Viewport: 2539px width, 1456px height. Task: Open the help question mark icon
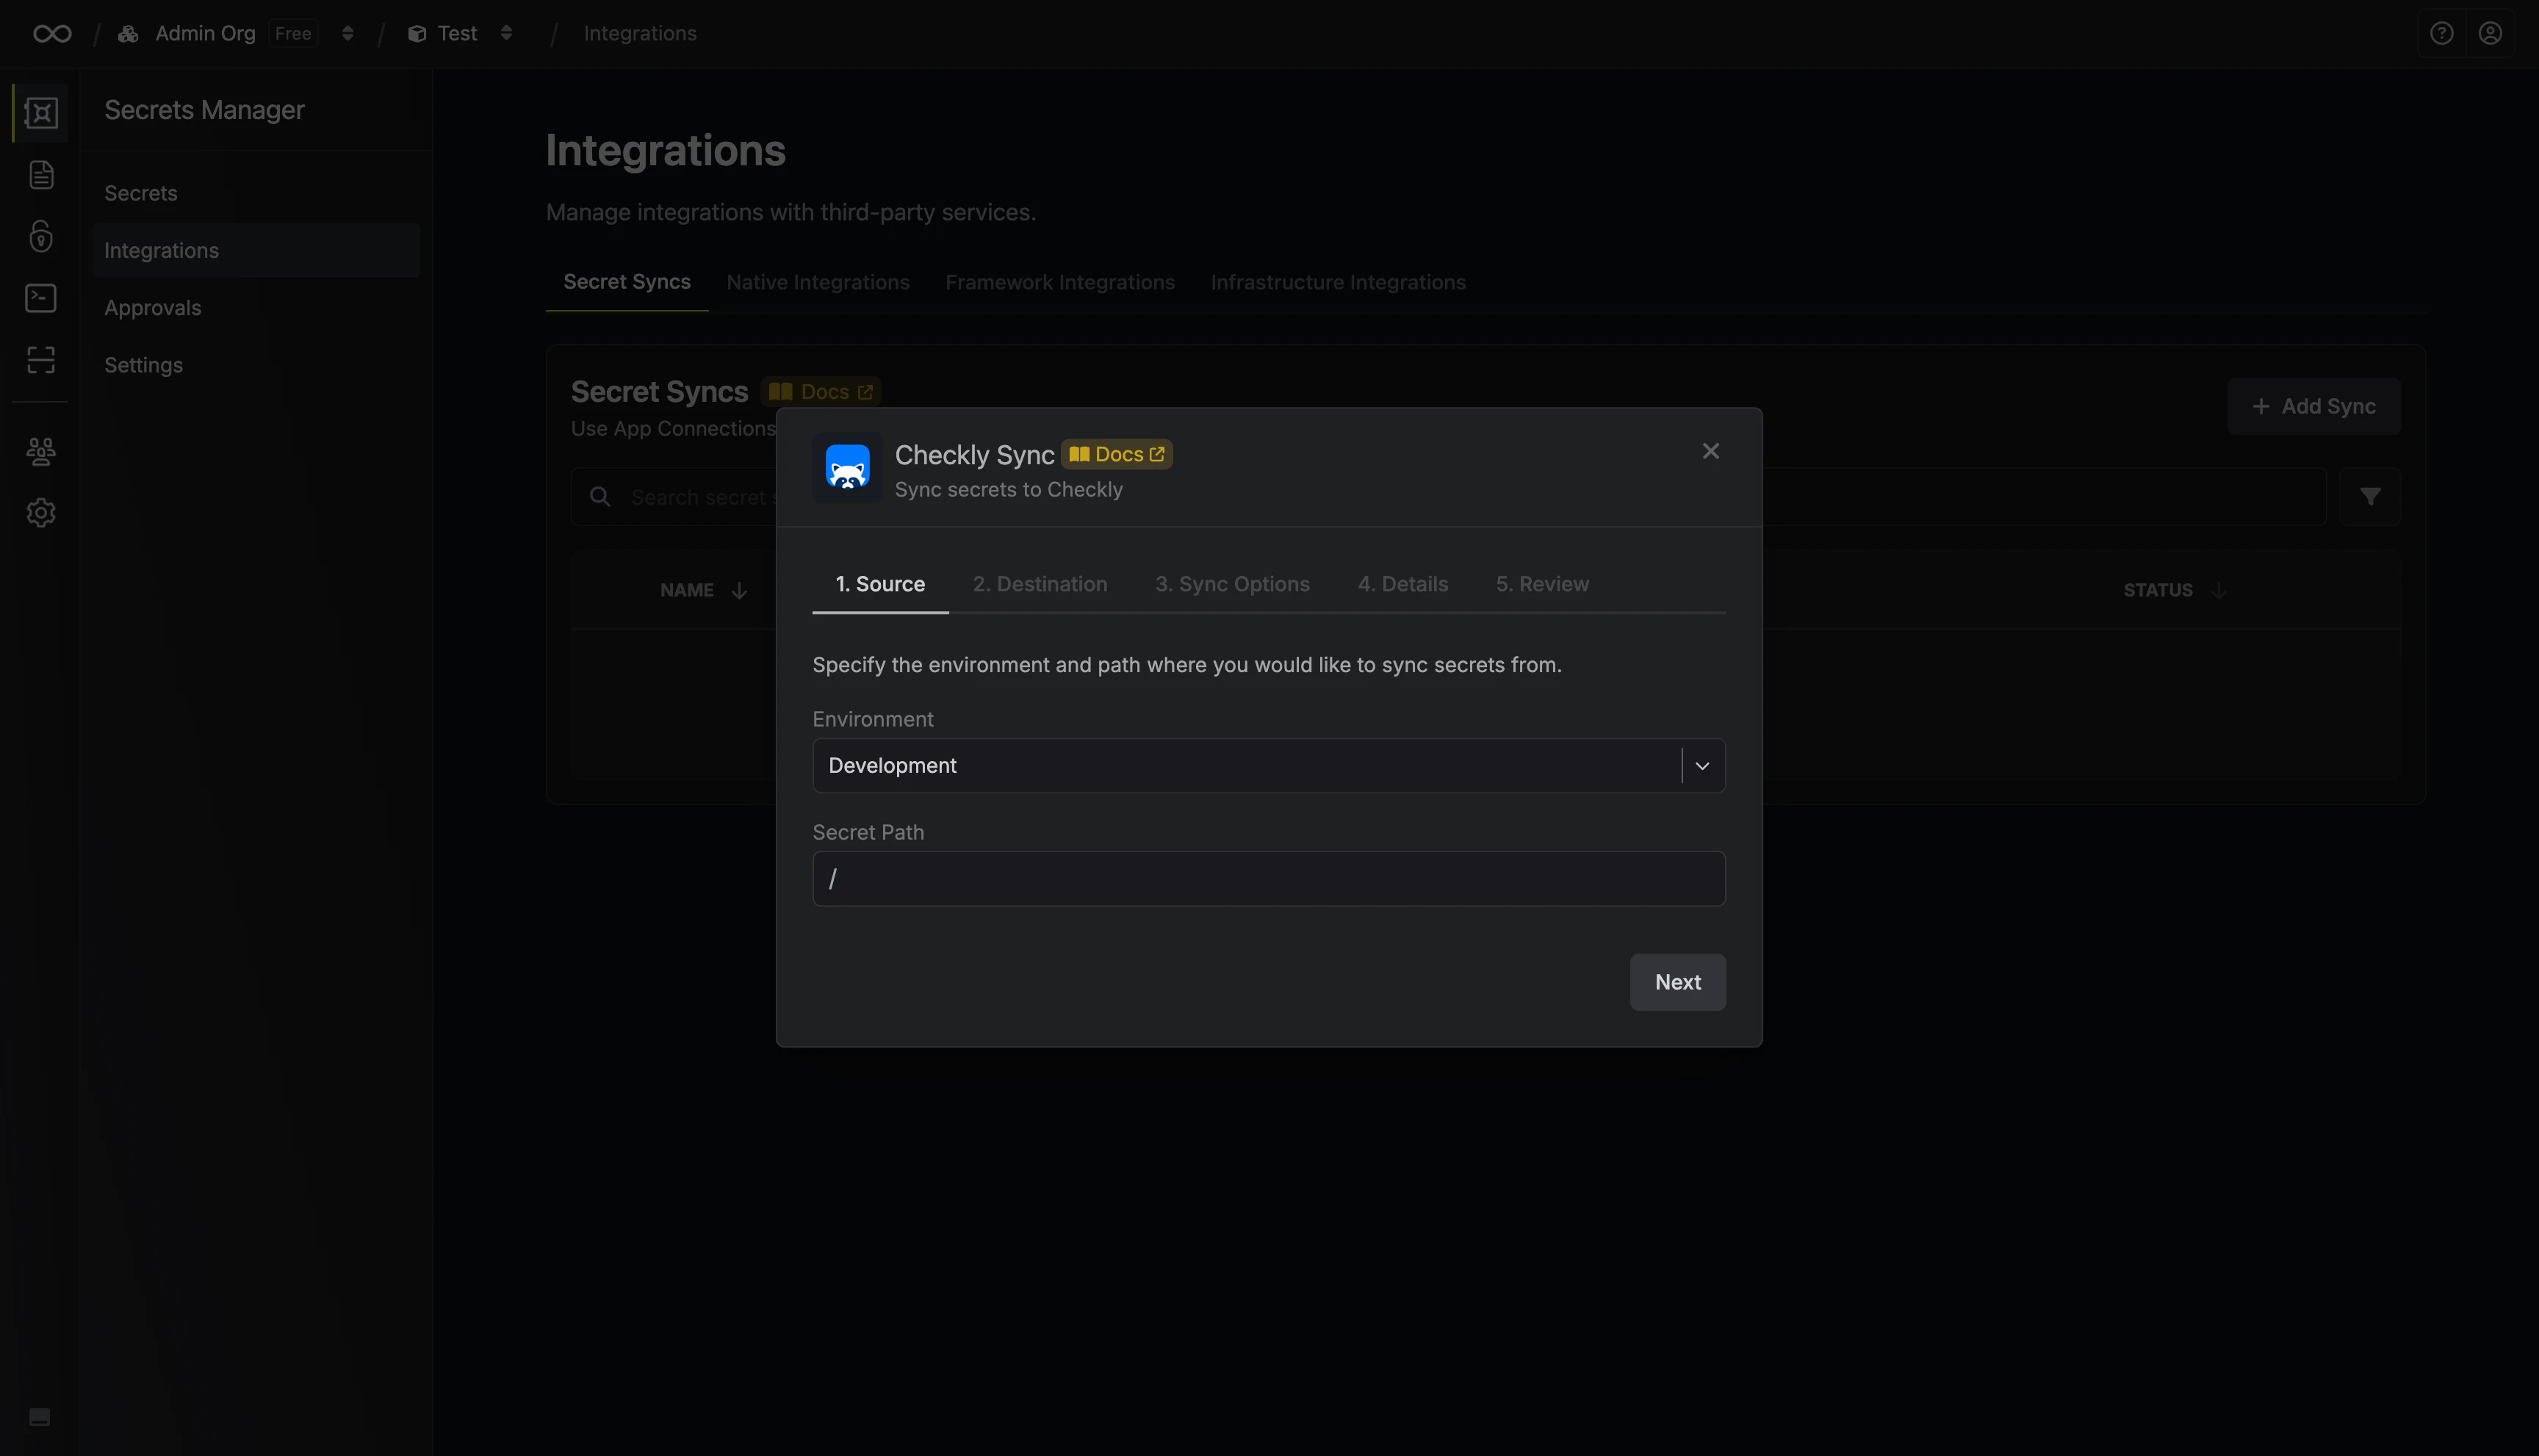pyautogui.click(x=2442, y=34)
